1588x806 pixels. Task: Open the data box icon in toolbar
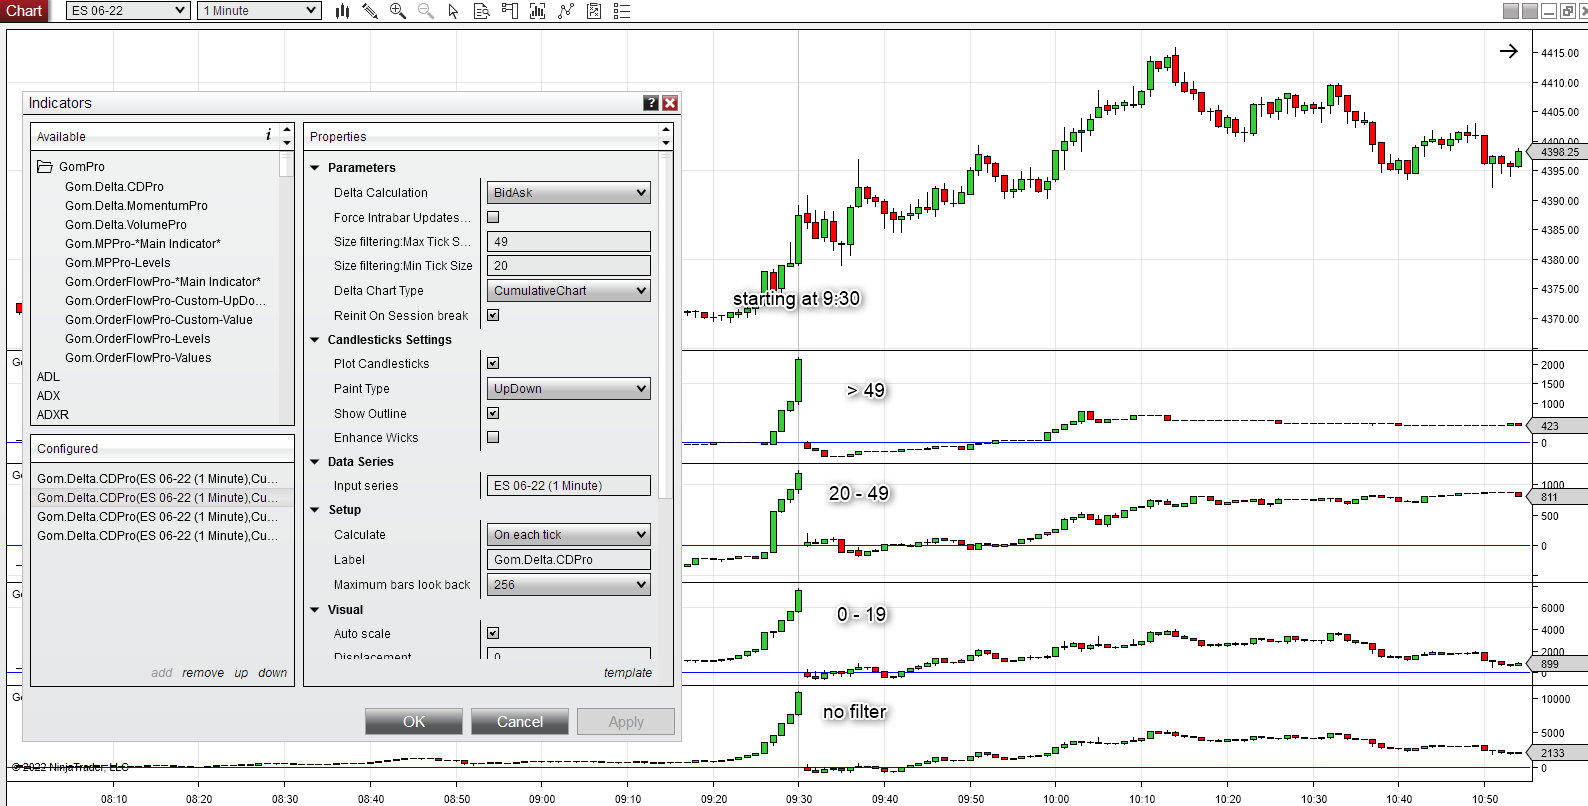coord(481,11)
